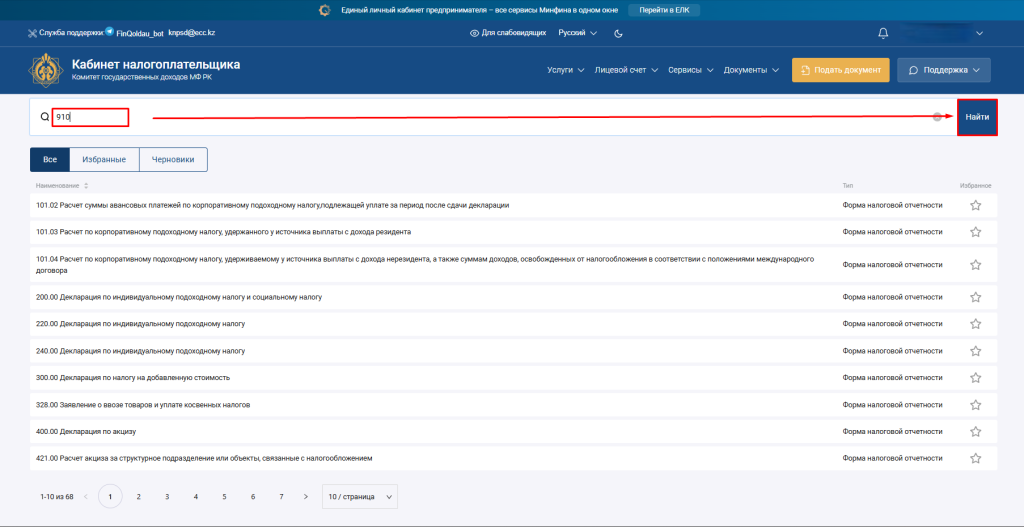
Task: Open the 10 / страница page size selector
Action: (359, 496)
